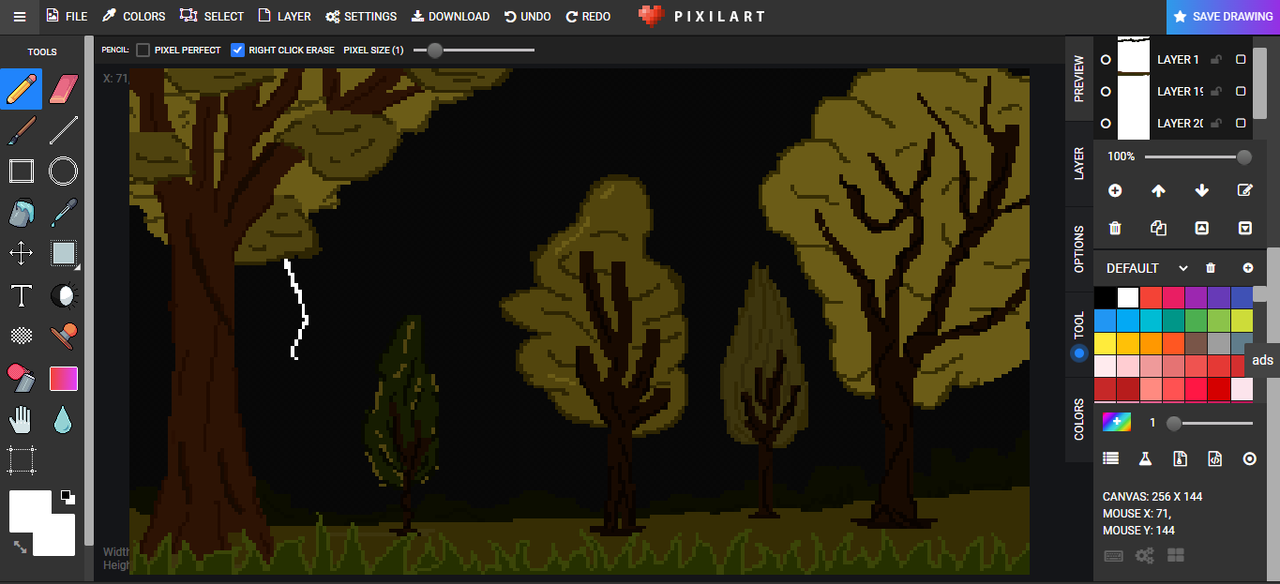This screenshot has height=584, width=1280.
Task: Expand the Default palette dropdown
Action: (1183, 268)
